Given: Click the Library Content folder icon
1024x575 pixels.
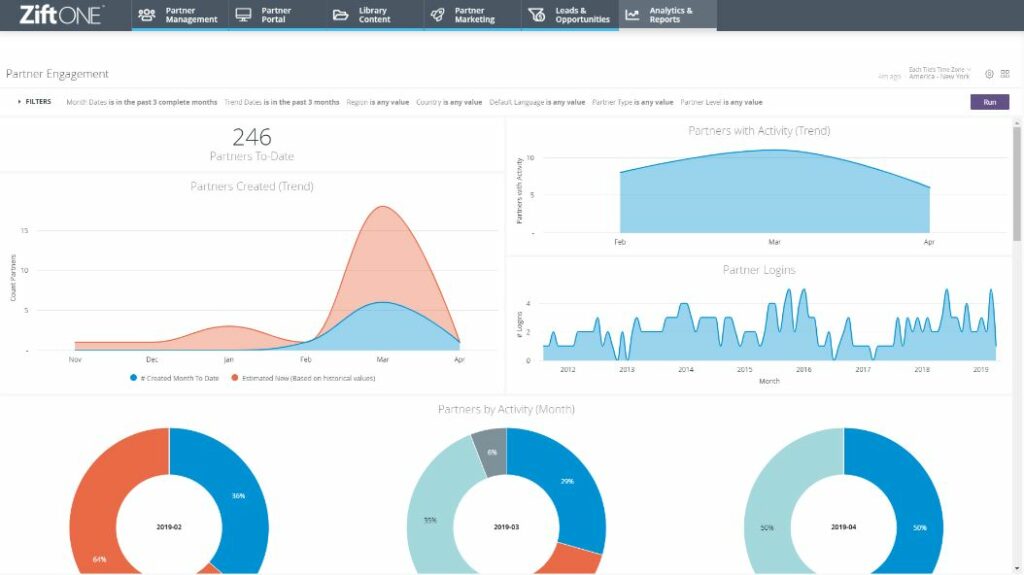Looking at the screenshot, I should point(340,14).
